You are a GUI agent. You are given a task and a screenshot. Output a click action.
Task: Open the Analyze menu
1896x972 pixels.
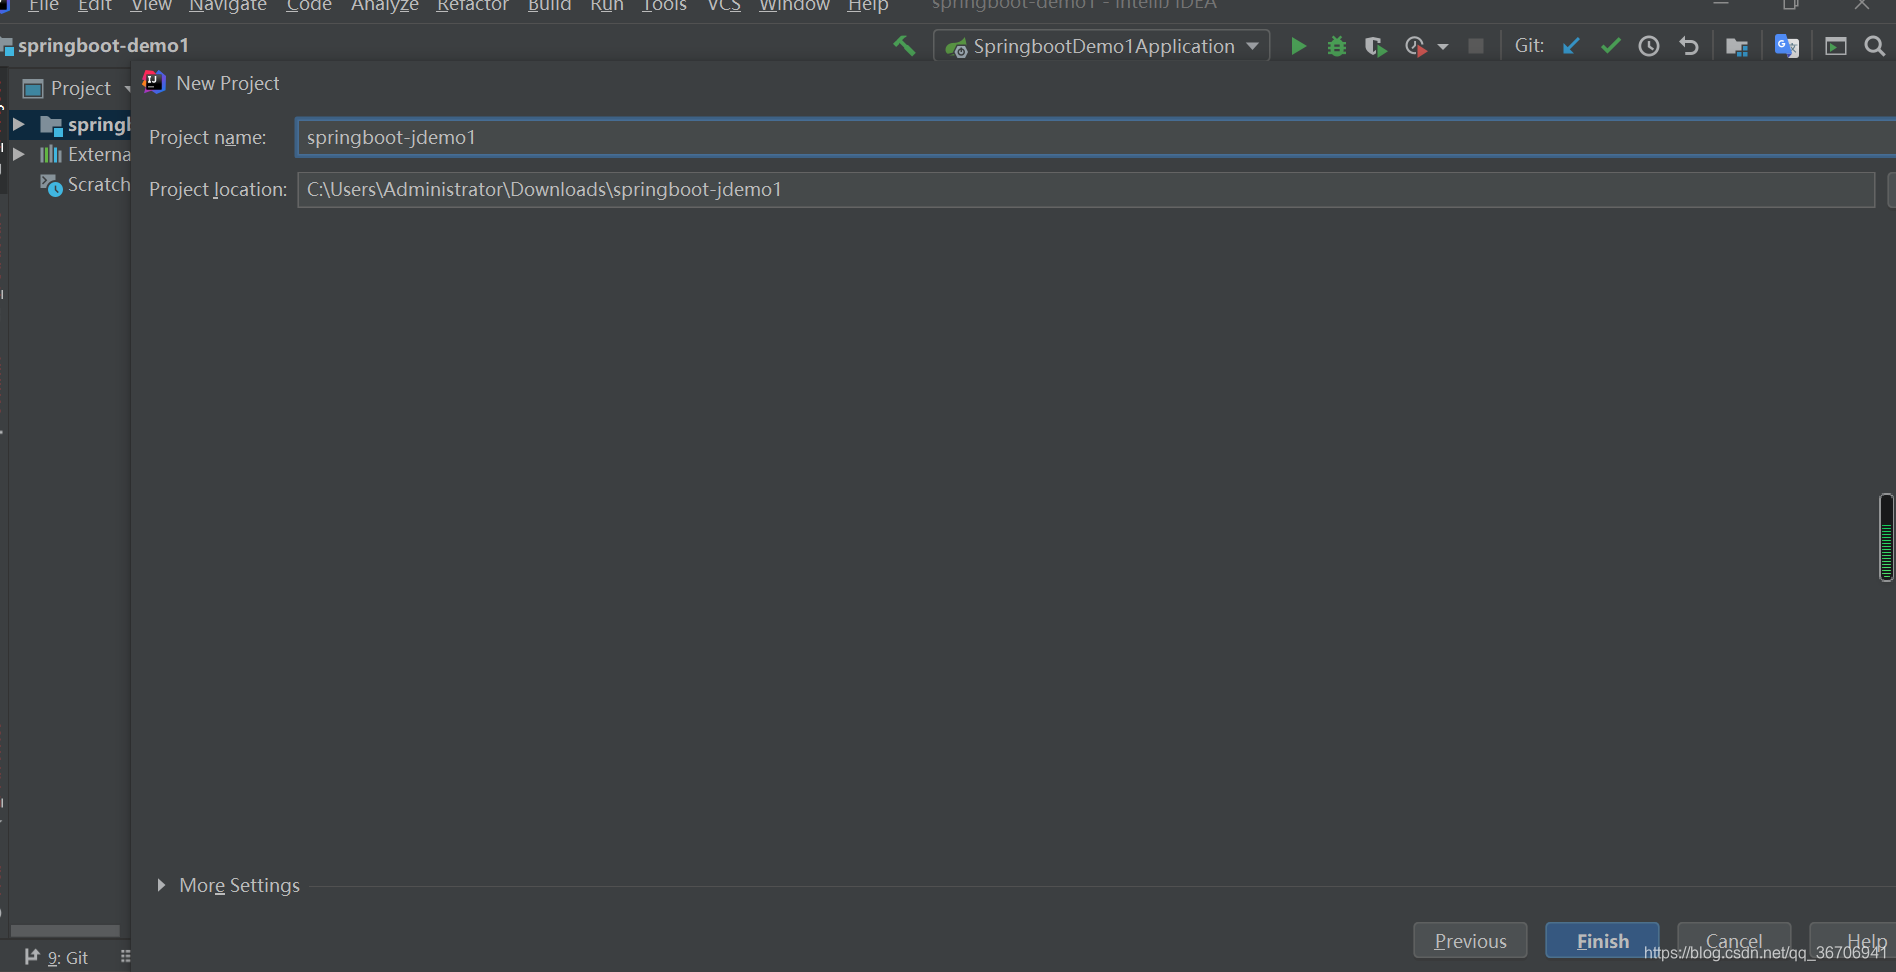pyautogui.click(x=385, y=6)
